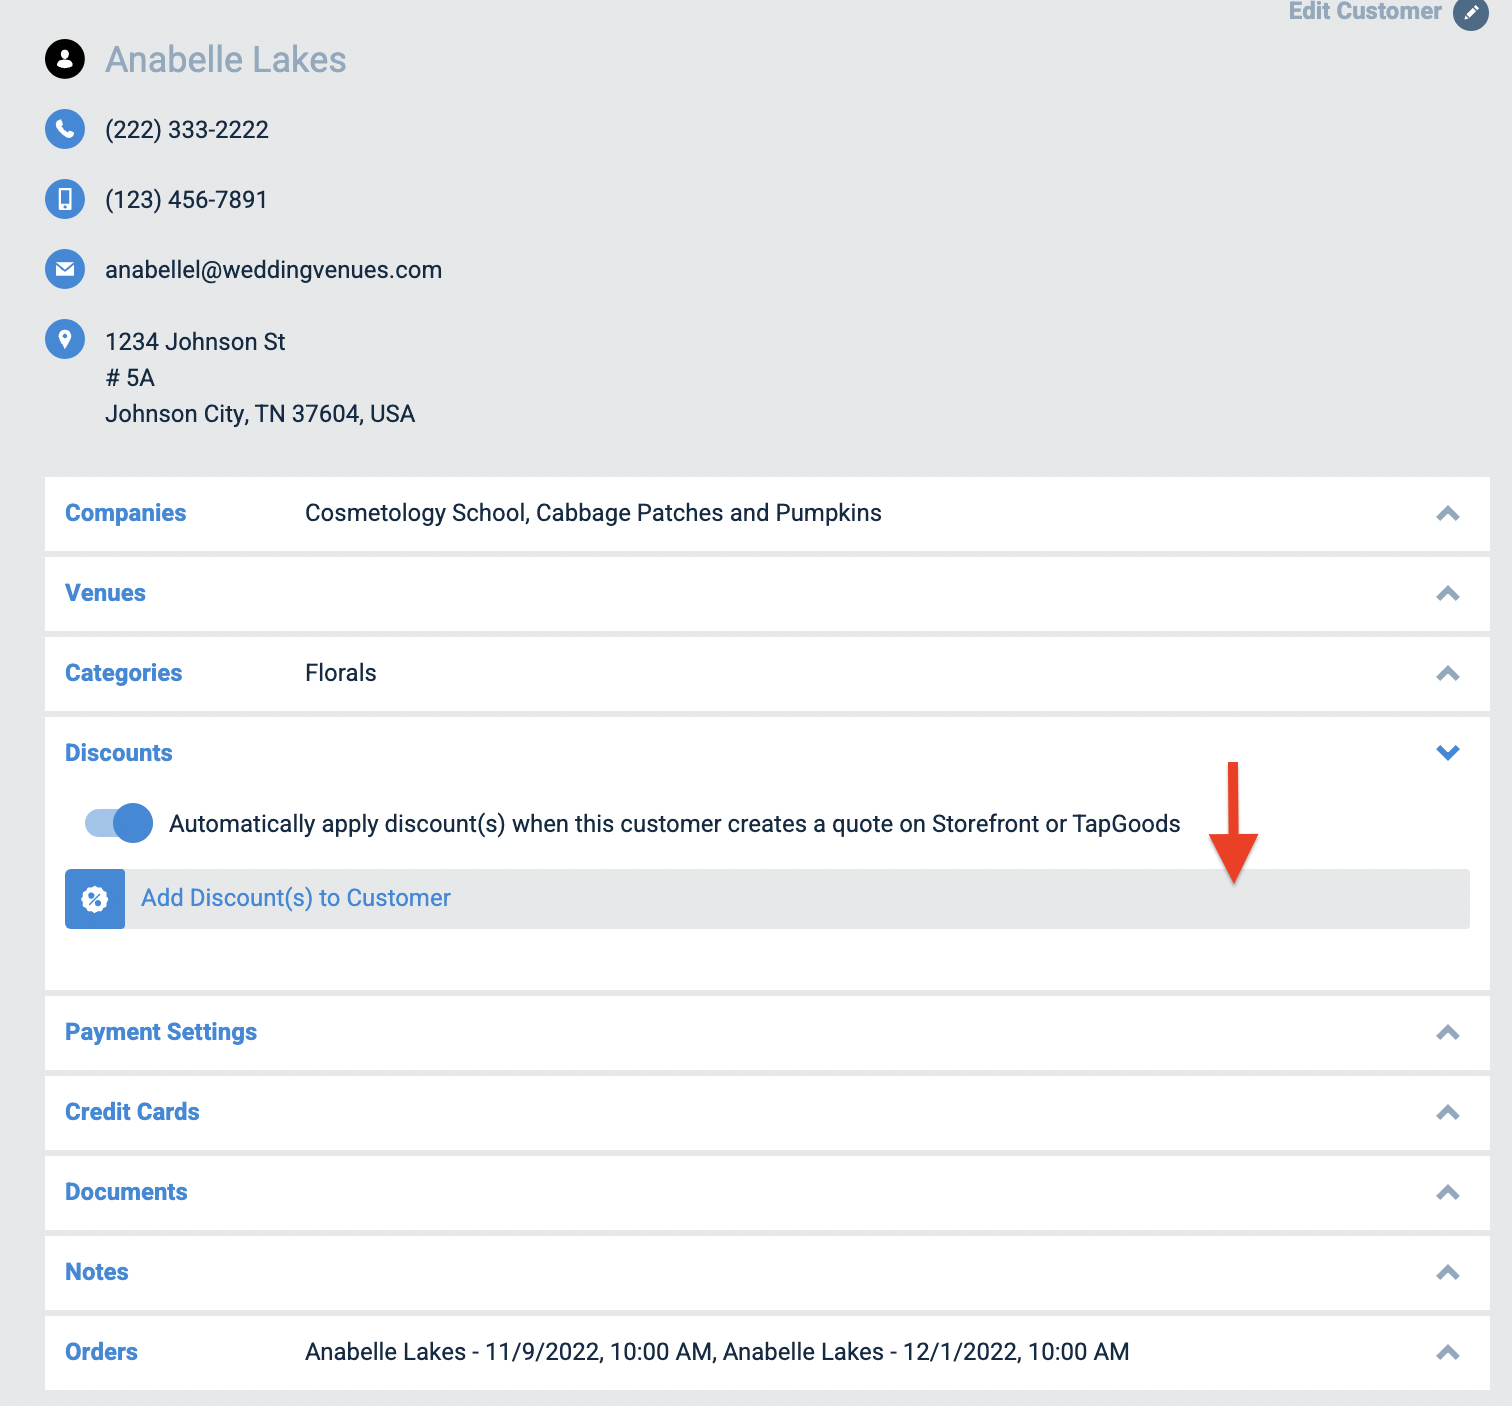1512x1406 pixels.
Task: Click the Edit Customer link
Action: pyautogui.click(x=1365, y=11)
